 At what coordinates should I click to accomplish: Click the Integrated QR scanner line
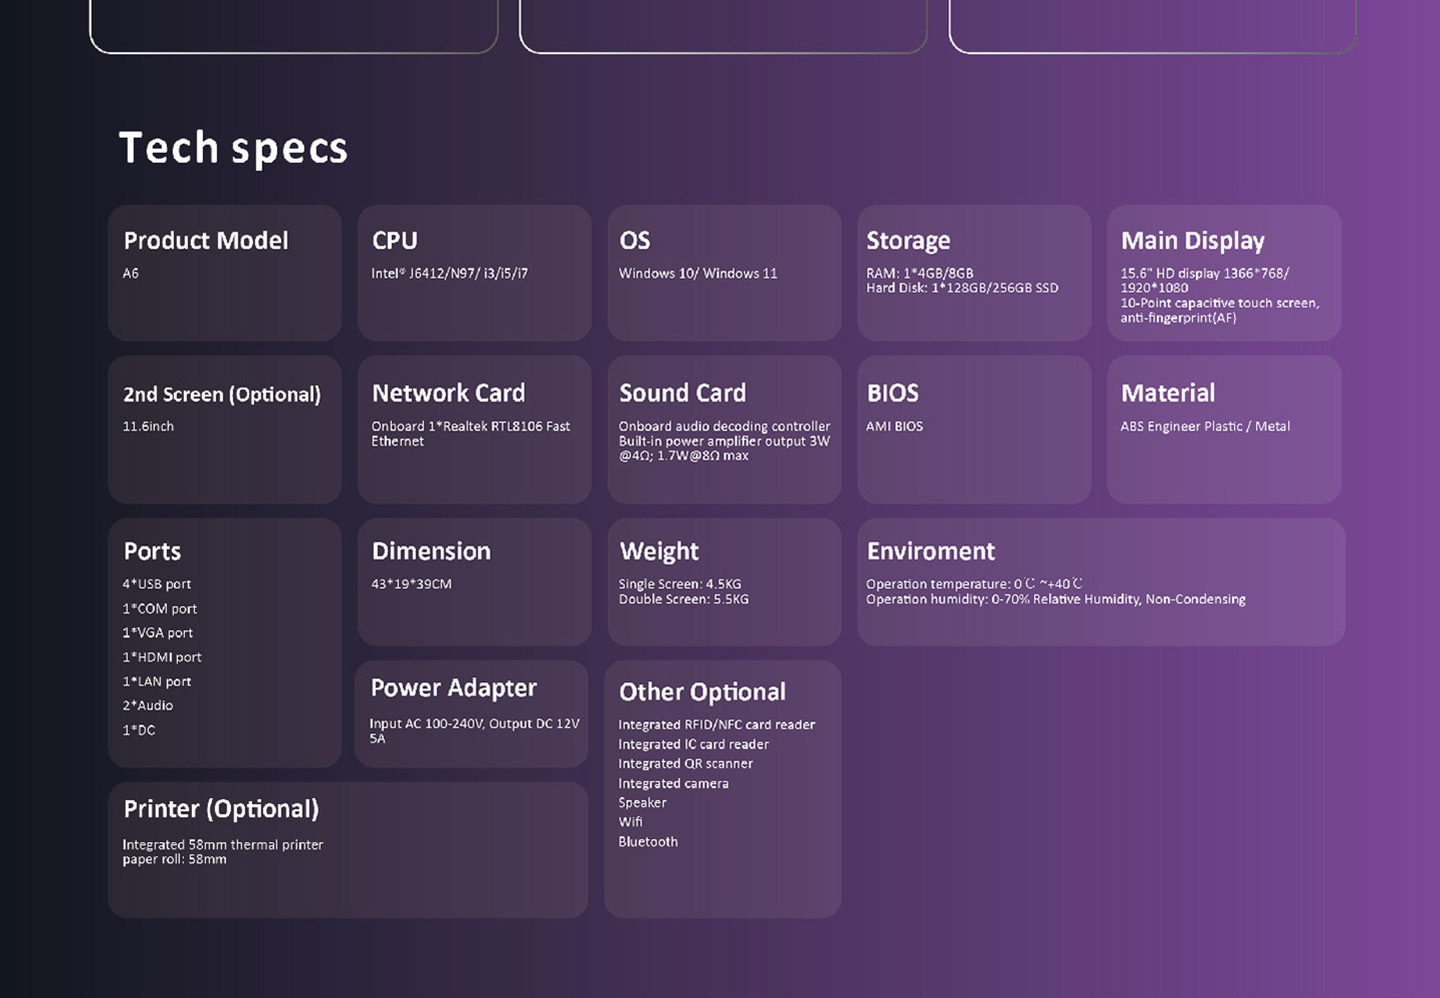pyautogui.click(x=685, y=764)
